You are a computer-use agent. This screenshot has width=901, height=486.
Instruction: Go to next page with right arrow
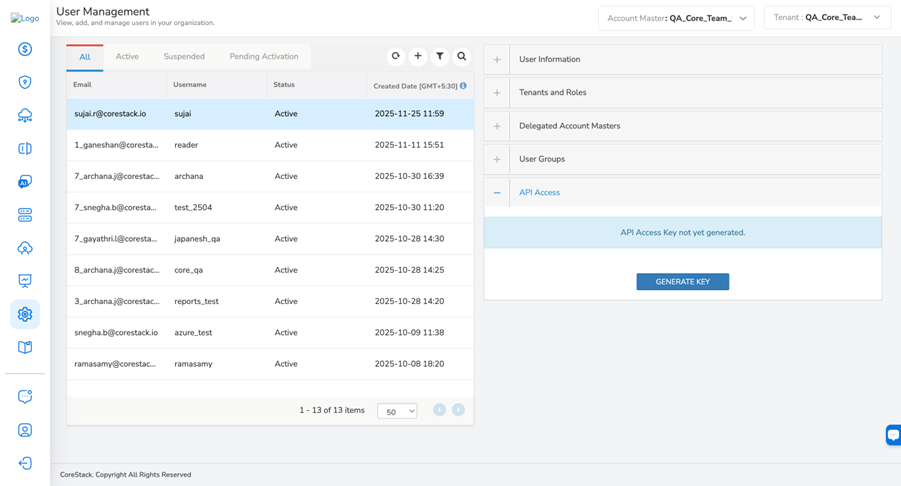pos(458,410)
